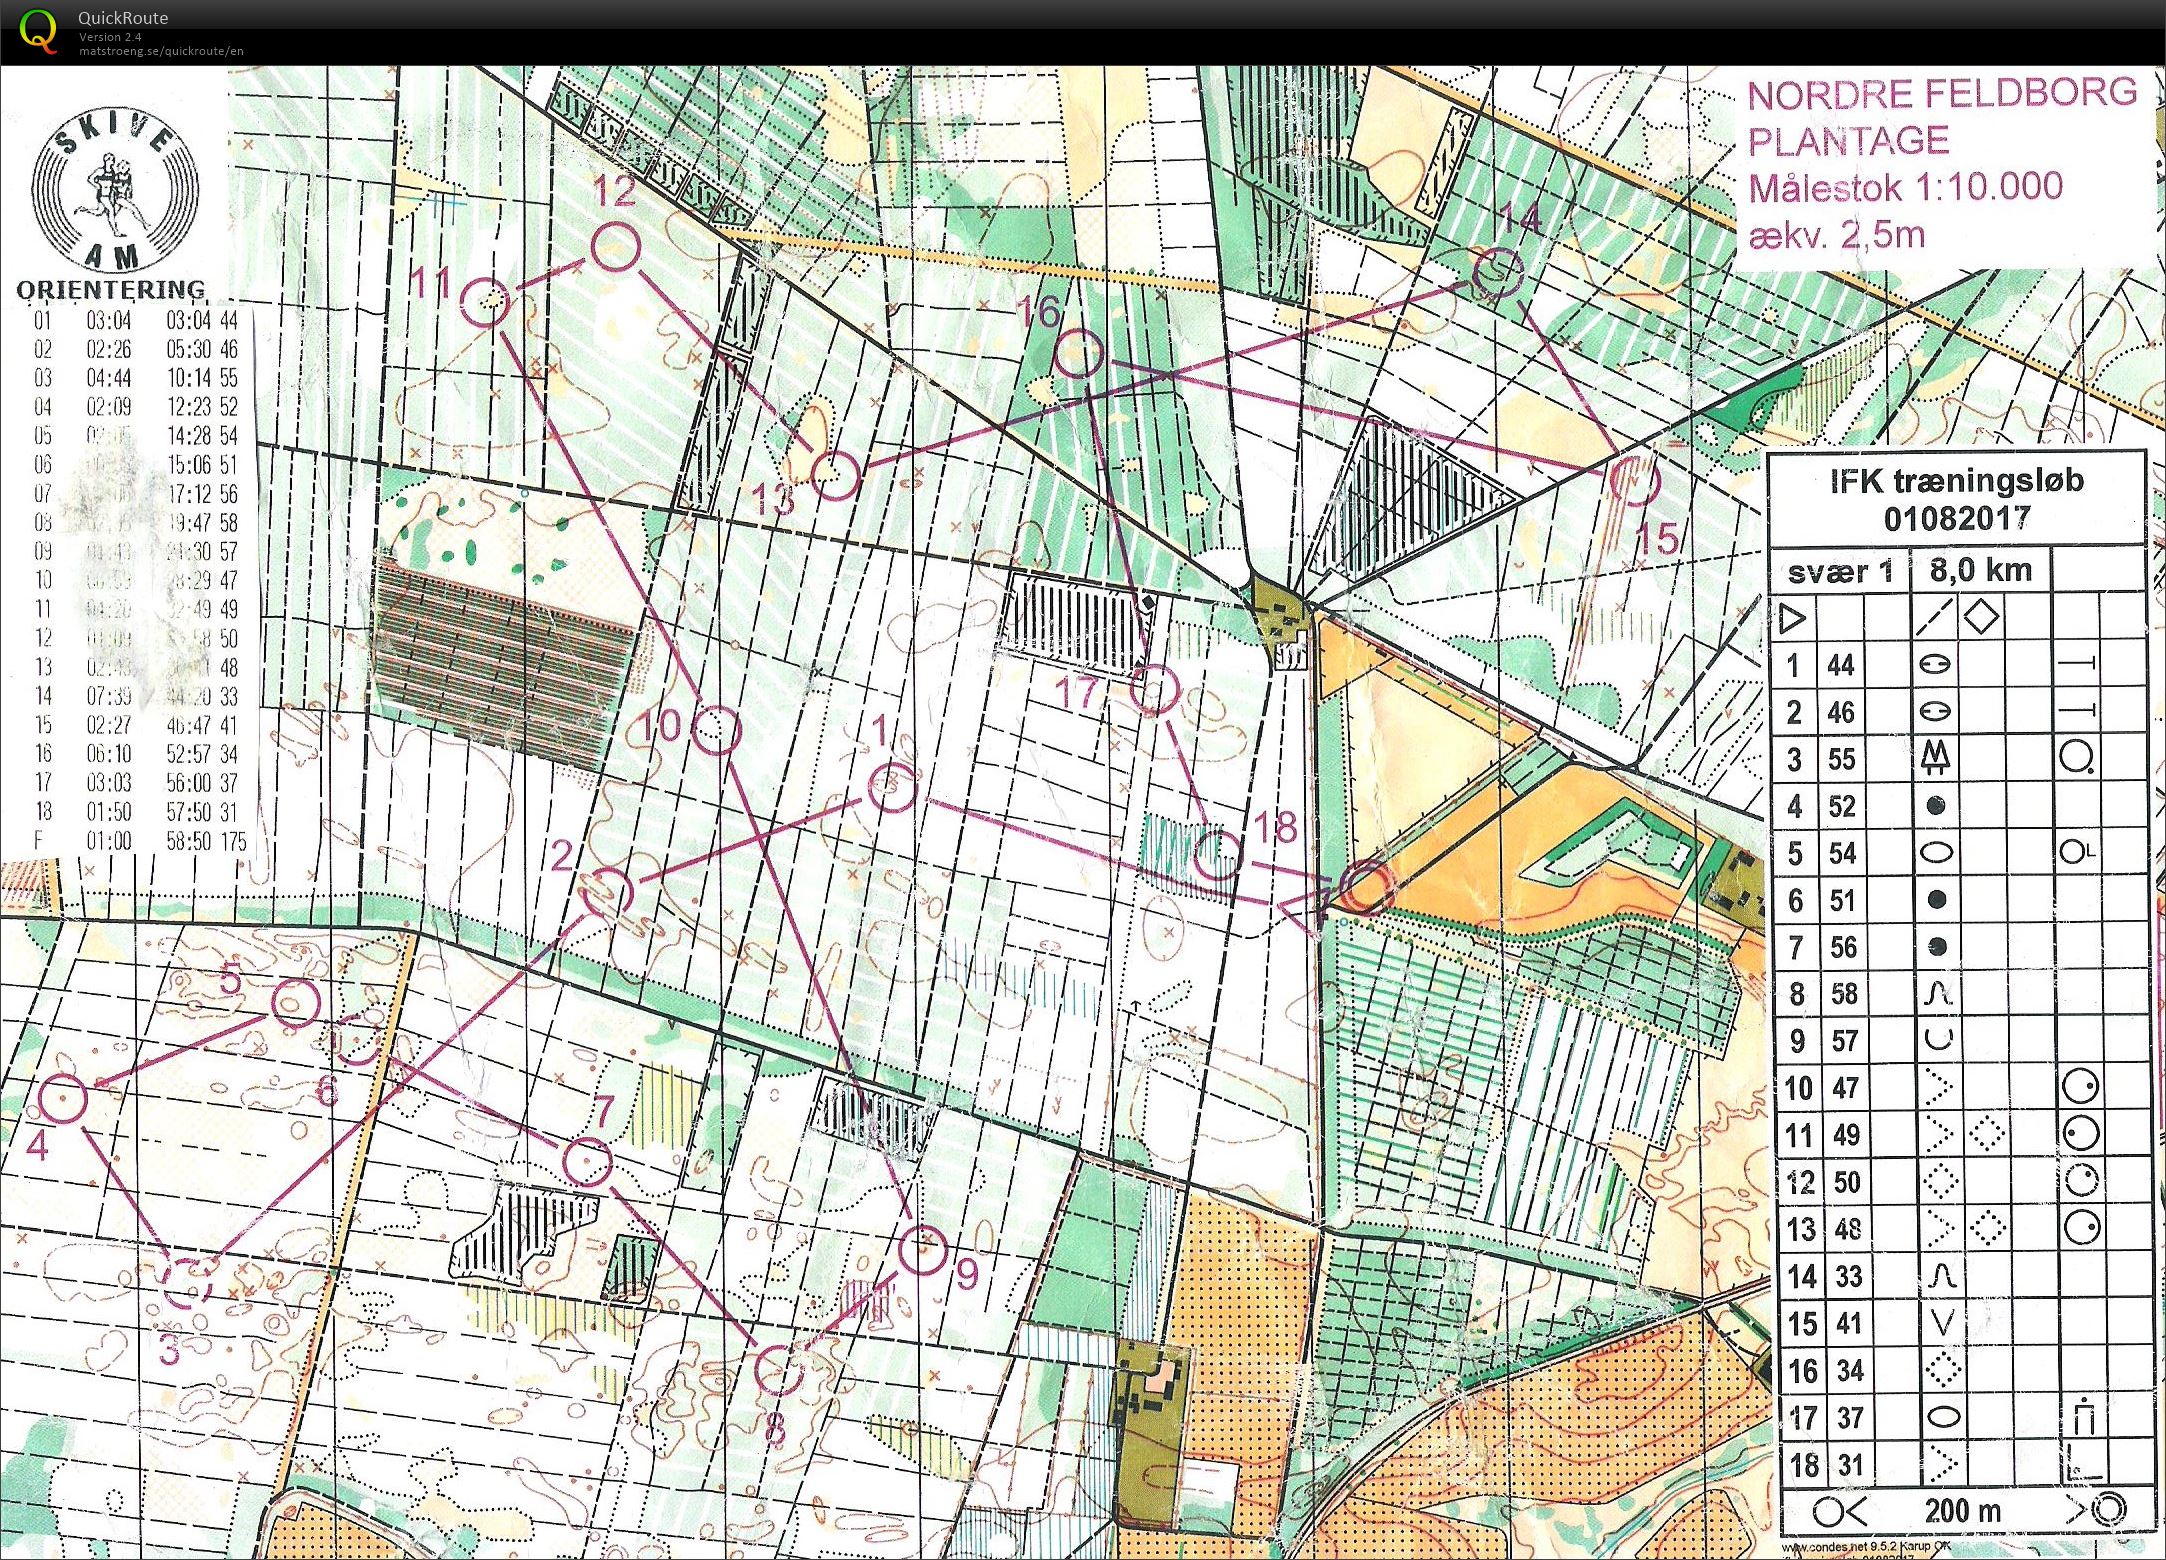Click the NORDRE FELDBORG title text
2166x1560 pixels.
click(x=1941, y=94)
